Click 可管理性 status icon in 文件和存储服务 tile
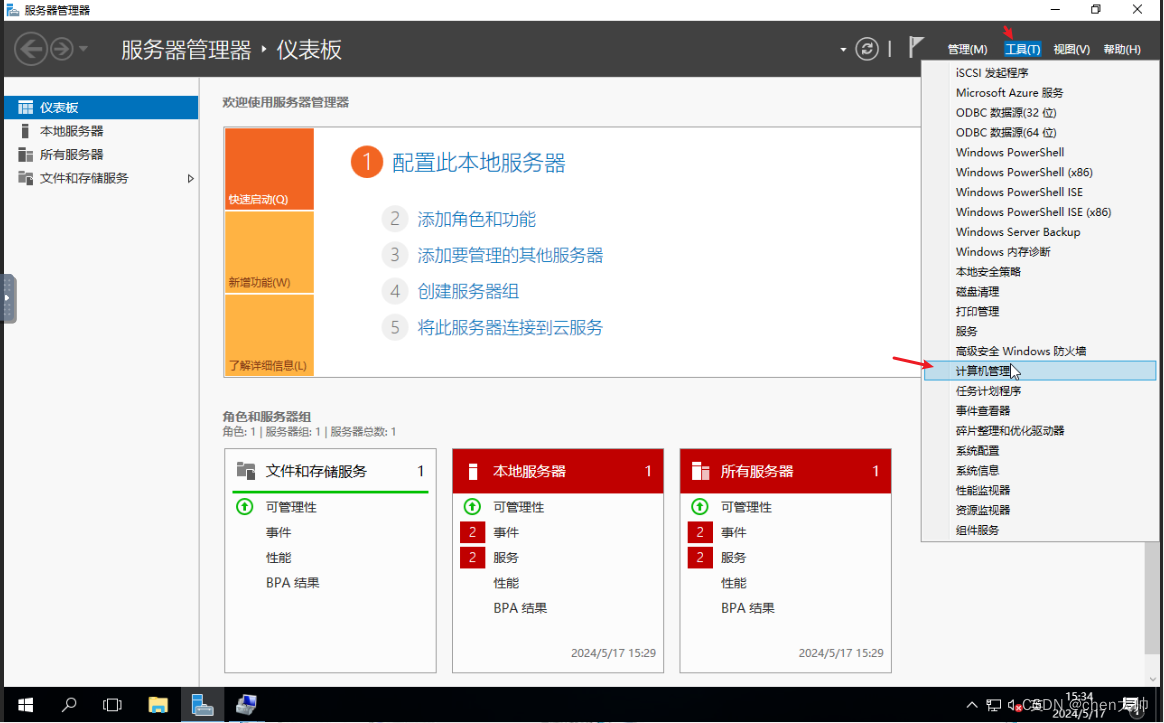The image size is (1164, 723). click(244, 507)
